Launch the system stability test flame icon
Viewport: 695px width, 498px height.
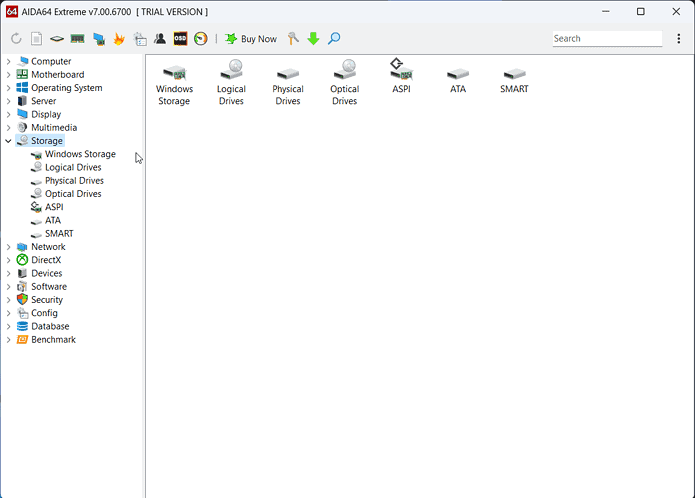click(x=119, y=39)
